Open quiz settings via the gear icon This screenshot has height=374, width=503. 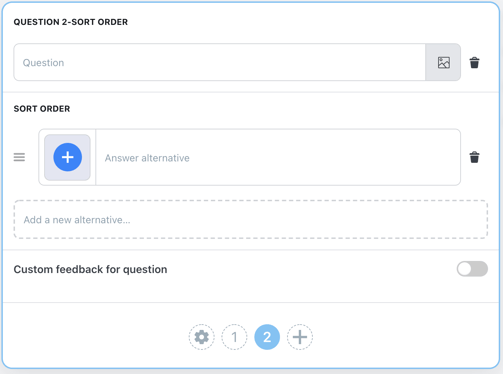[201, 337]
